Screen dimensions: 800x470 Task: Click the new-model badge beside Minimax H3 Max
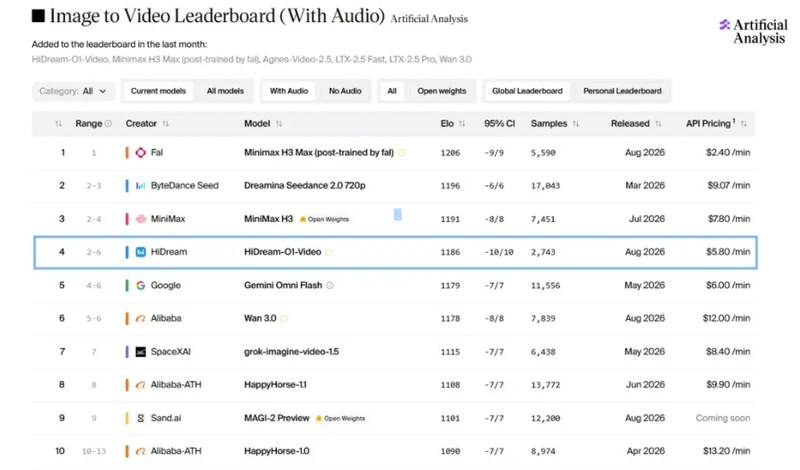402,153
